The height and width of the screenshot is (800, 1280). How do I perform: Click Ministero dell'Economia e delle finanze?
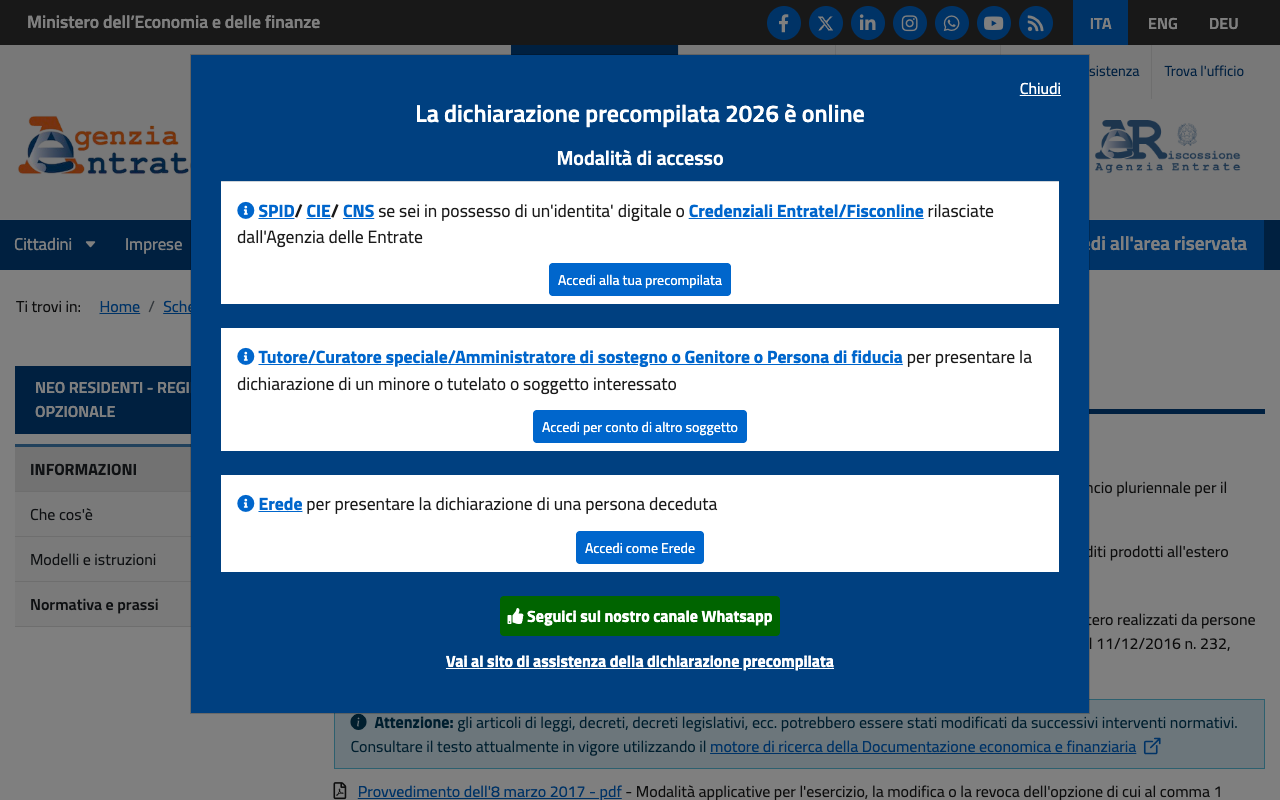pyautogui.click(x=173, y=22)
